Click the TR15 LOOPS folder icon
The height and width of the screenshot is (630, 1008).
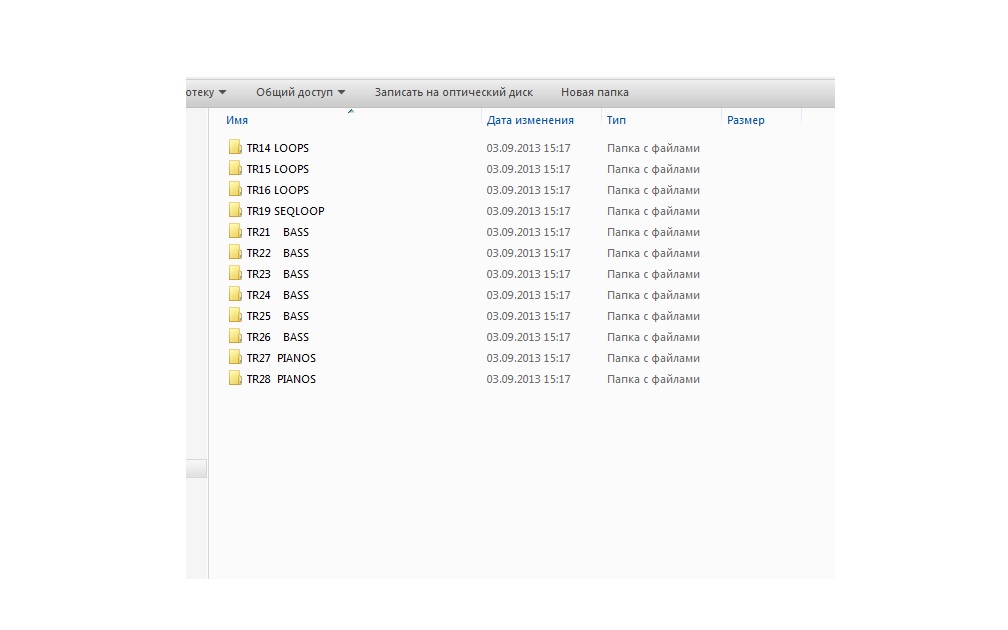coord(235,168)
